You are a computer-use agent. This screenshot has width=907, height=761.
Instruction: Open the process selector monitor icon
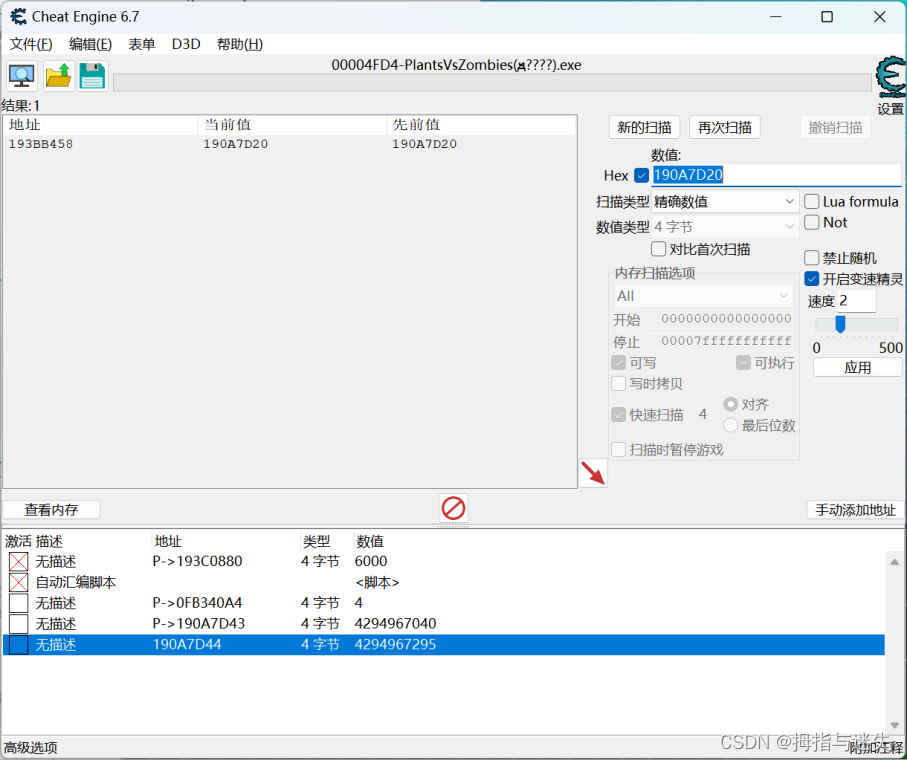point(22,76)
